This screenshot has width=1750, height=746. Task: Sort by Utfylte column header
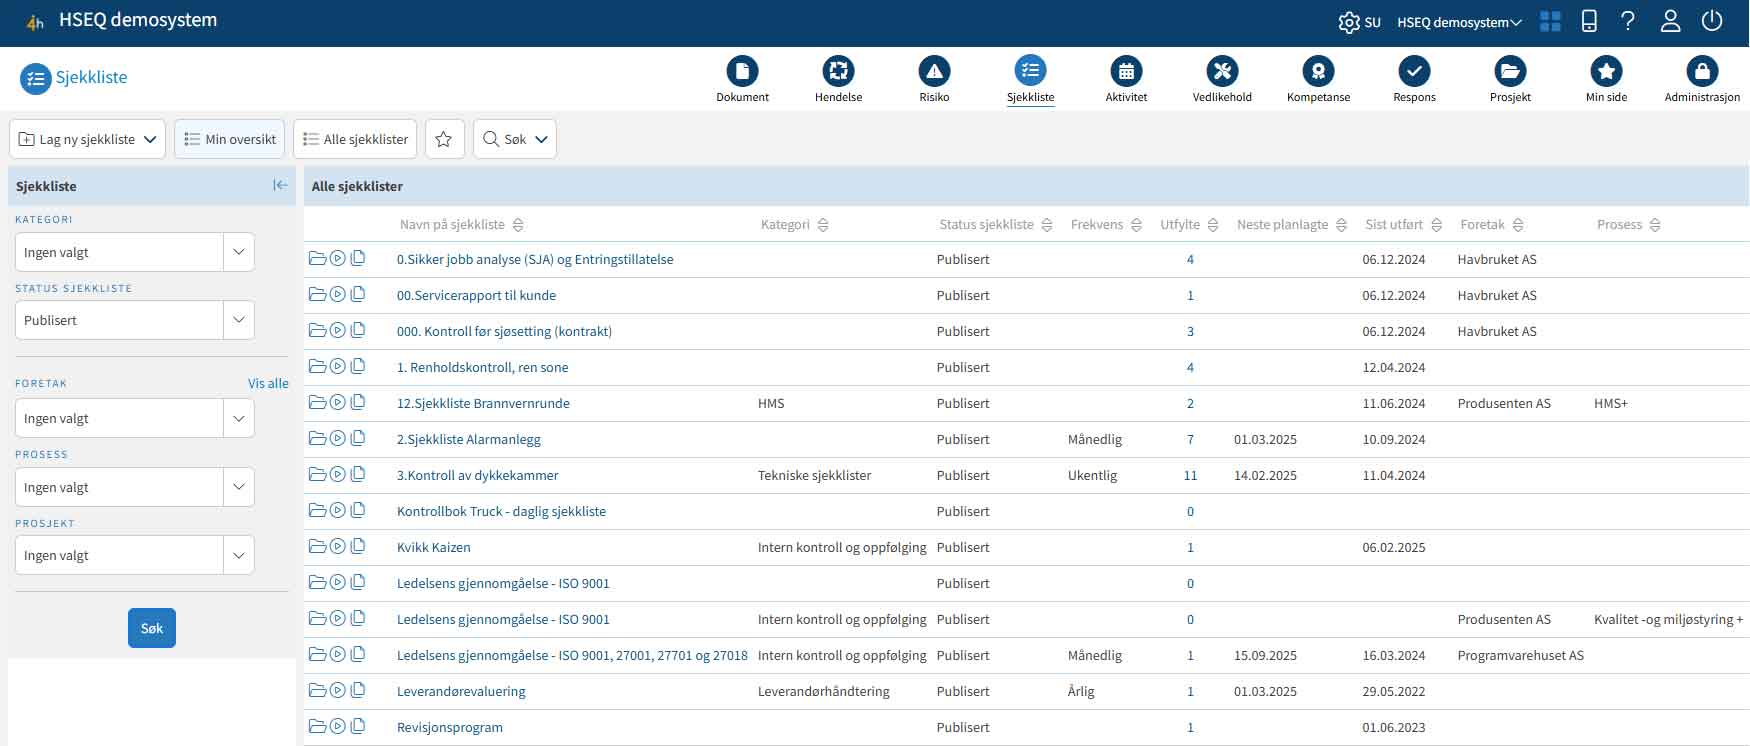1189,225
